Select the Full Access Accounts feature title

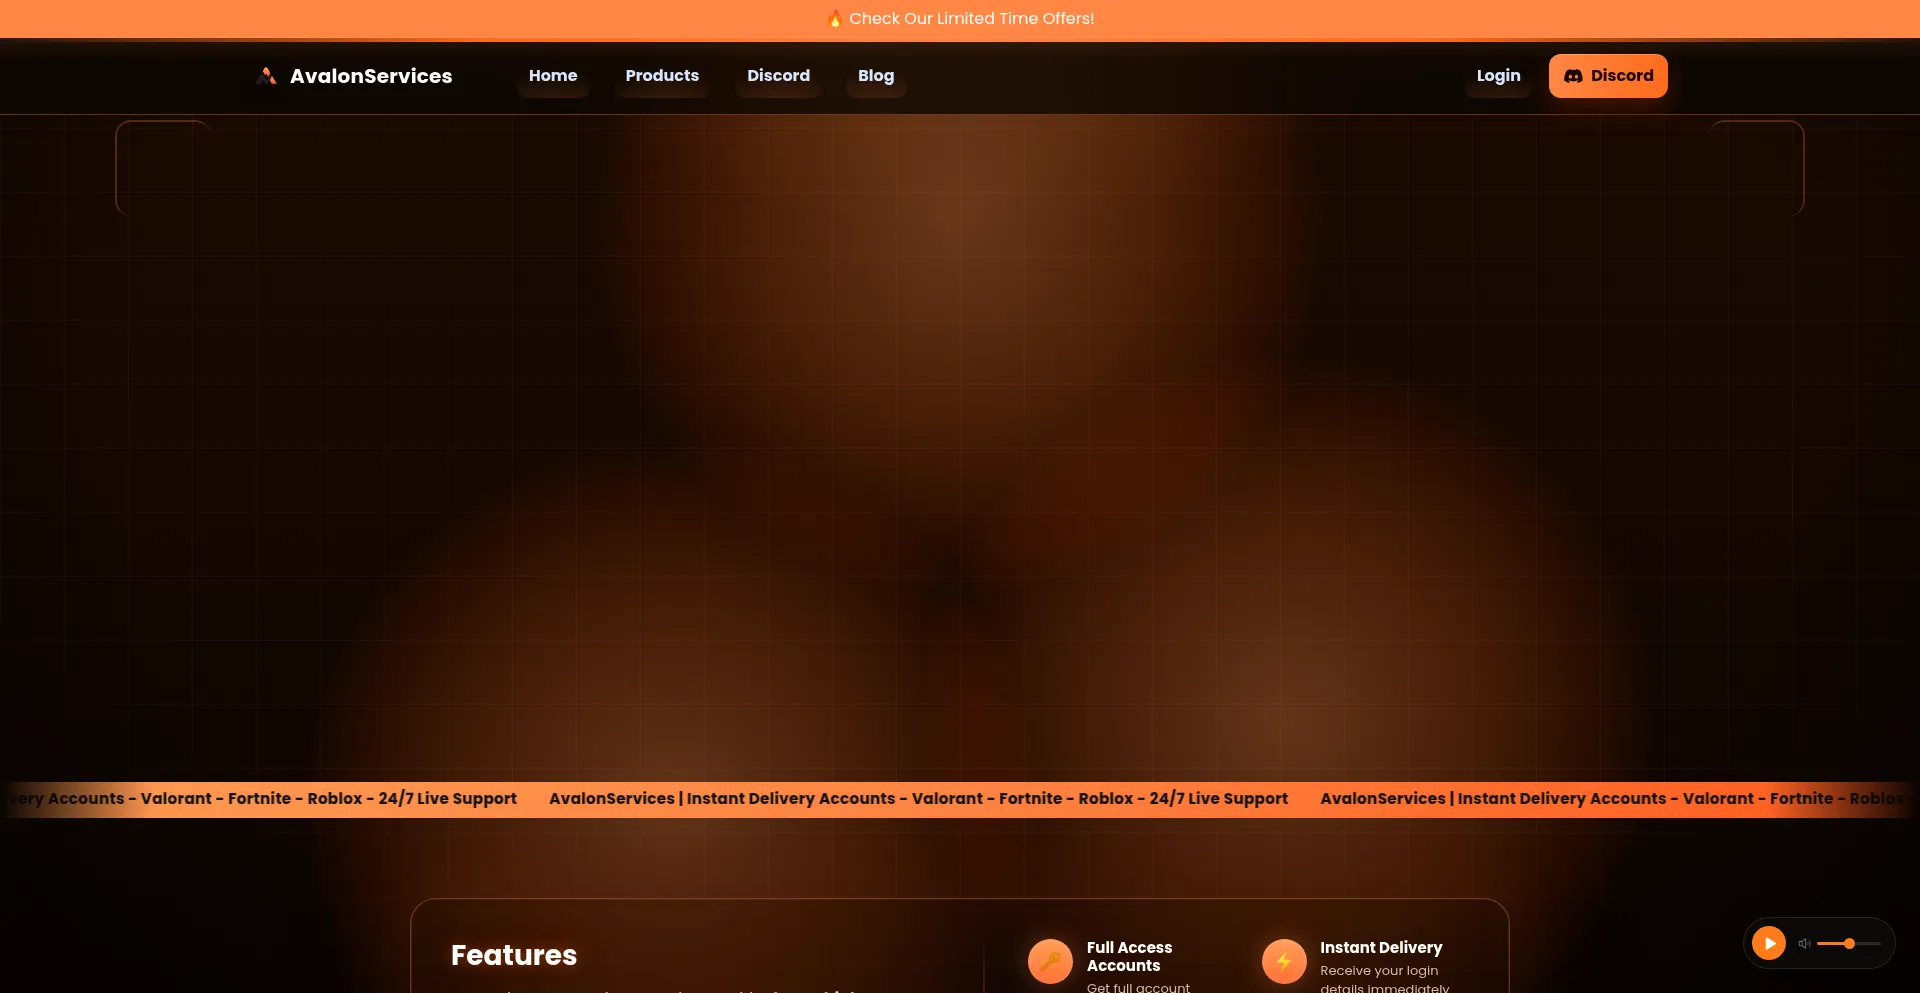(x=1129, y=956)
